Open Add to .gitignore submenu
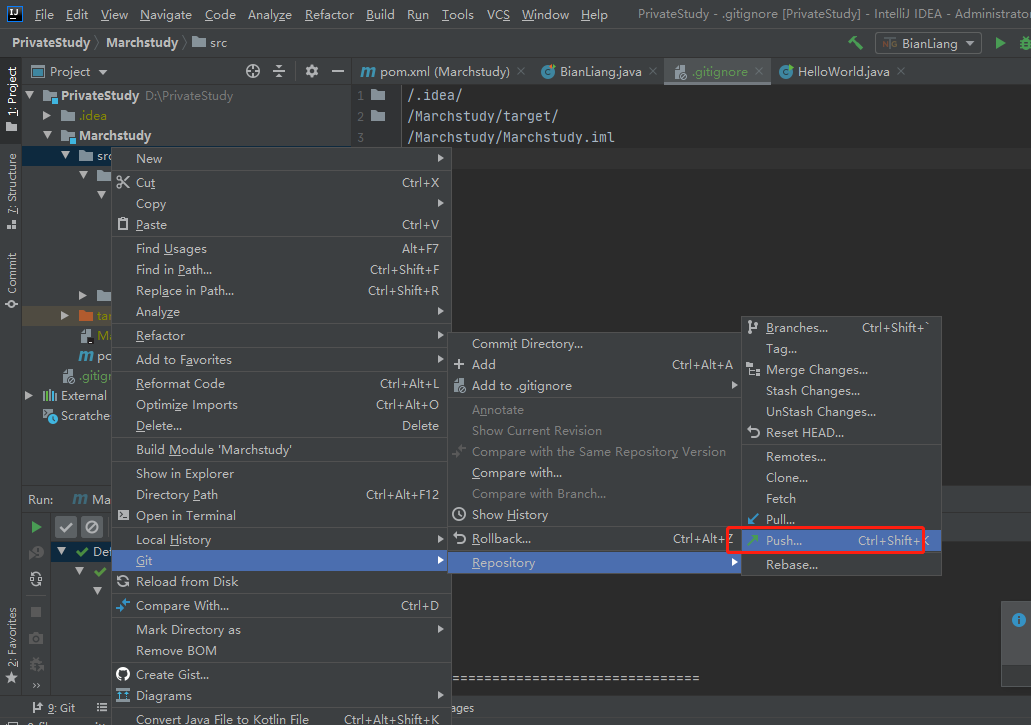1031x725 pixels. (594, 386)
